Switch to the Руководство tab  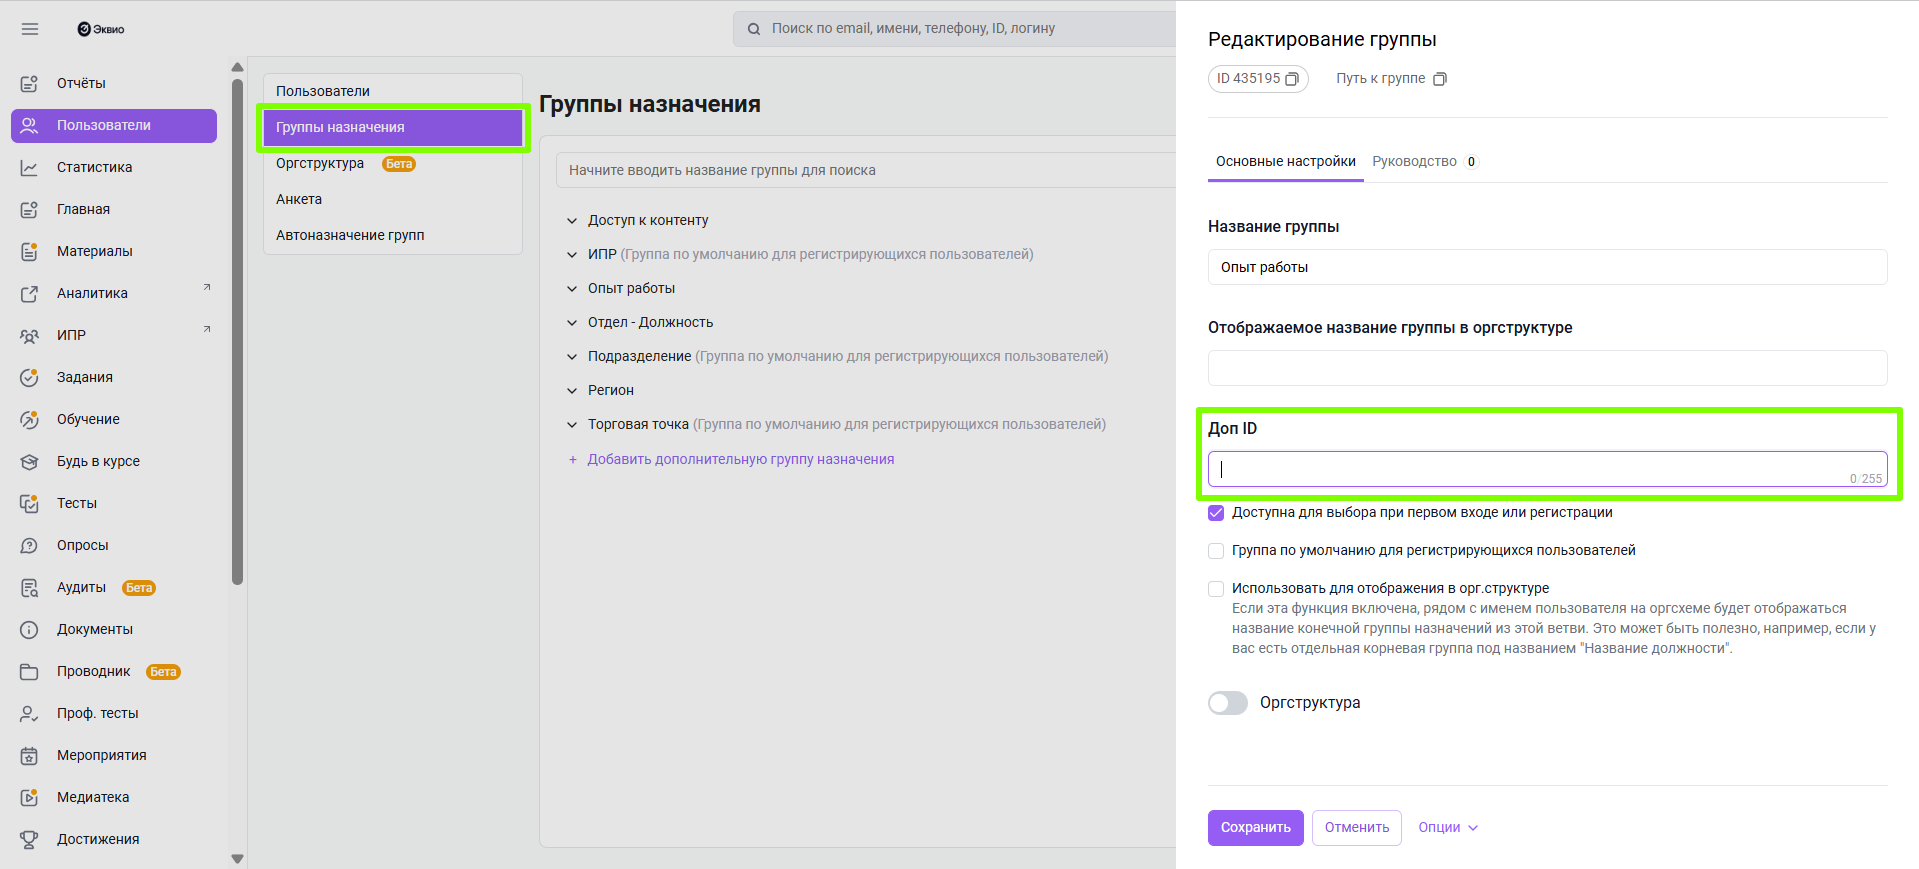(x=1414, y=162)
